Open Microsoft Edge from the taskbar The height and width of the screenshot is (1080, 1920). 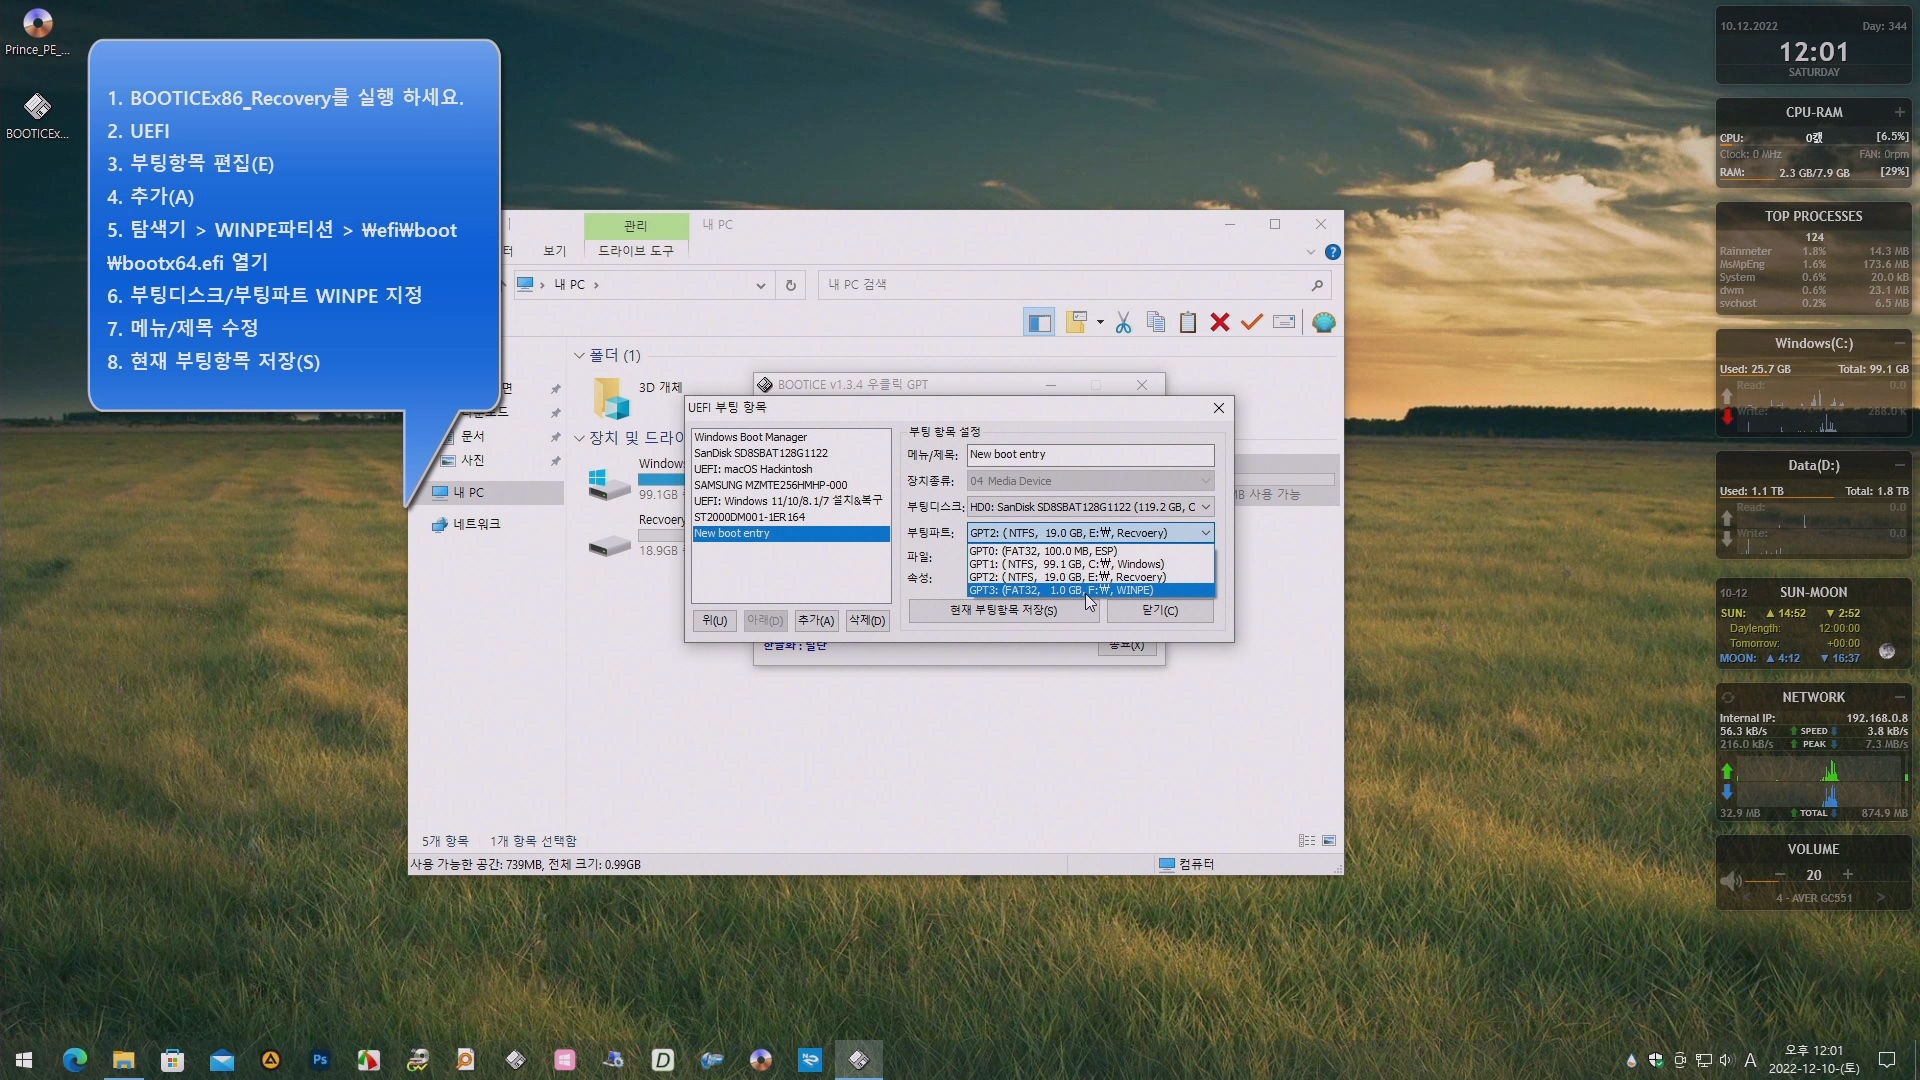(x=75, y=1060)
